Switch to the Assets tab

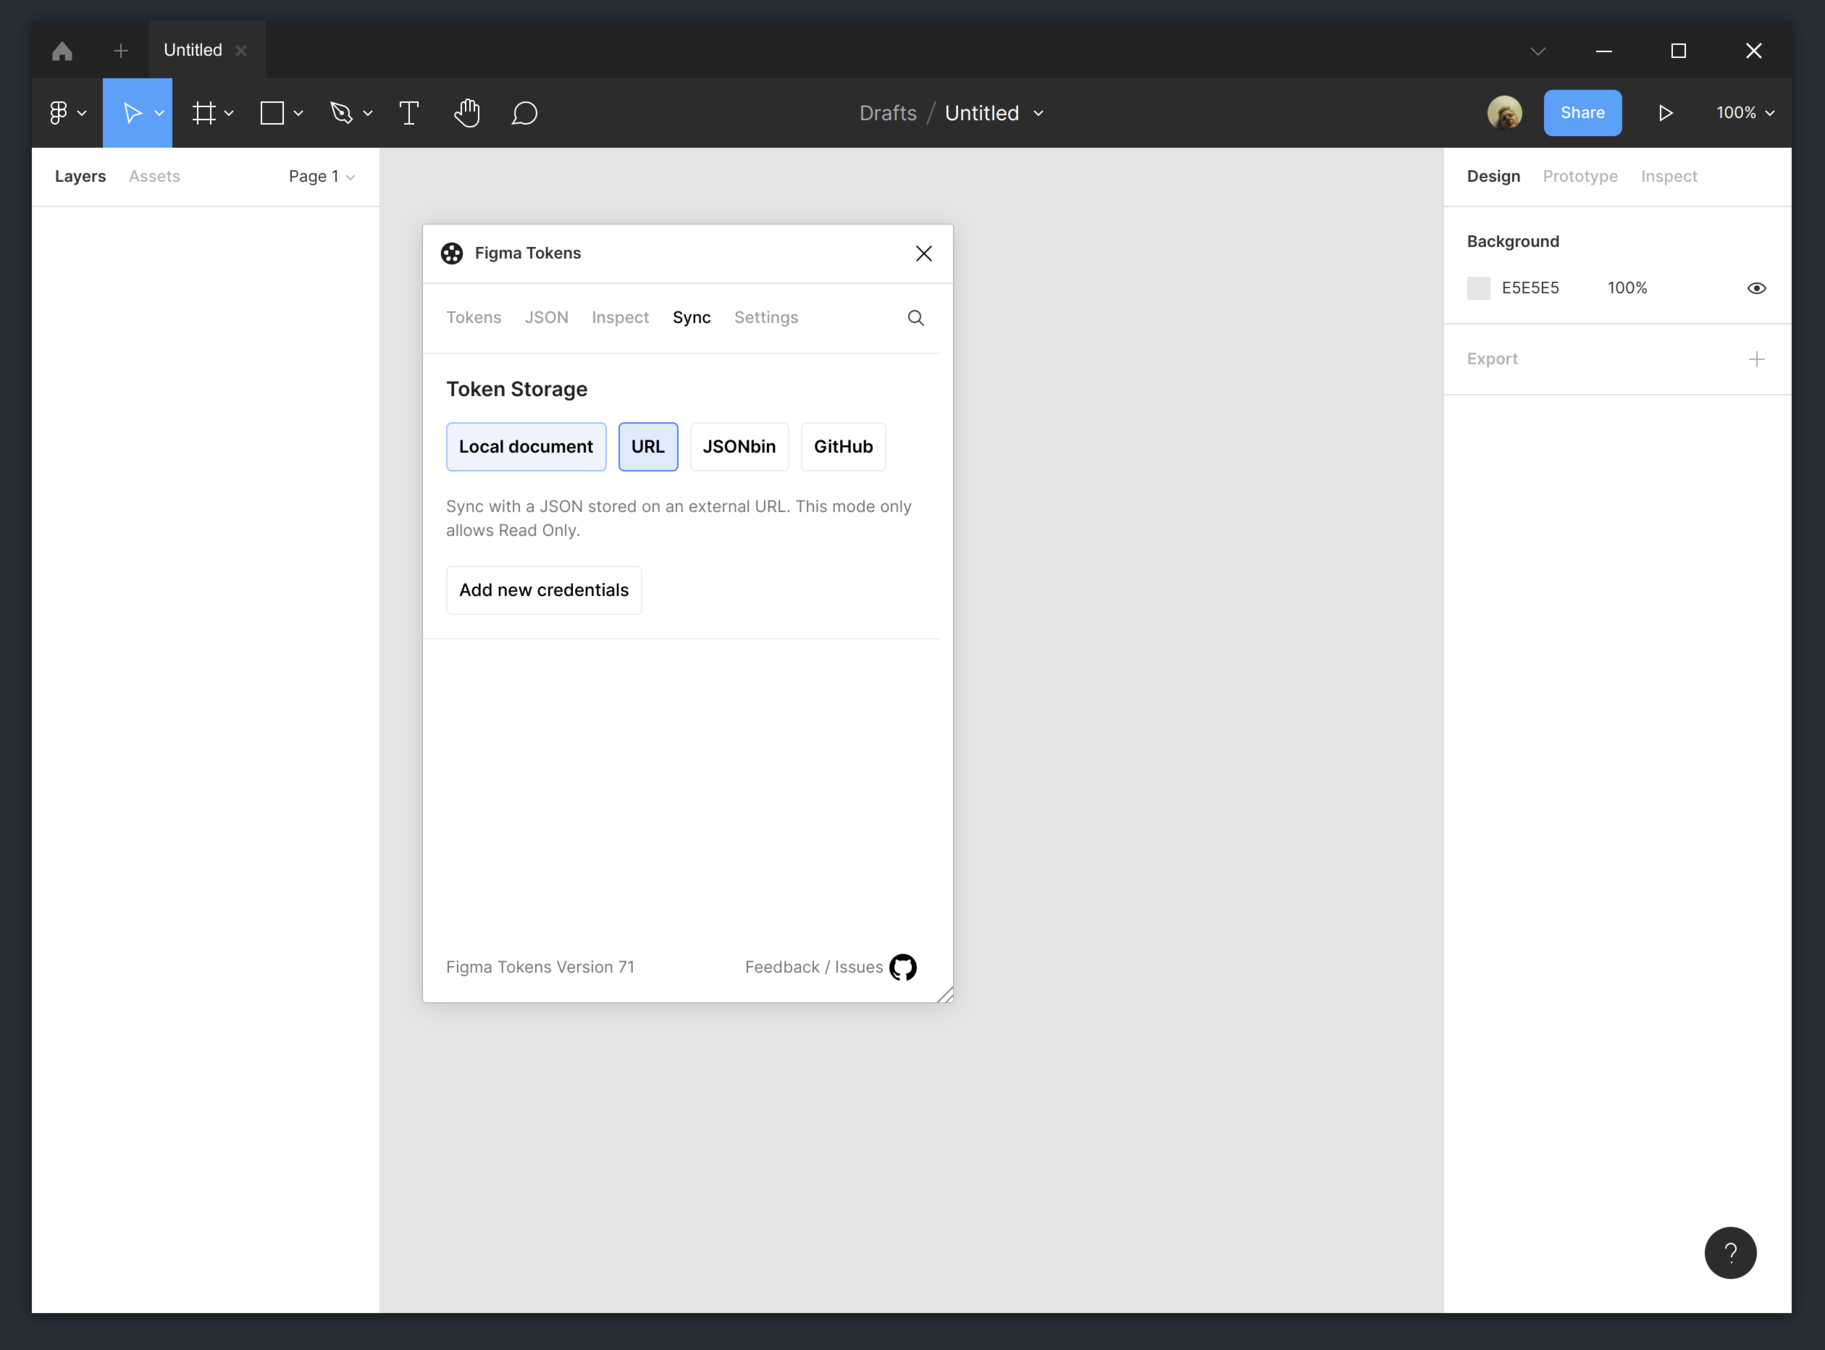coord(154,177)
